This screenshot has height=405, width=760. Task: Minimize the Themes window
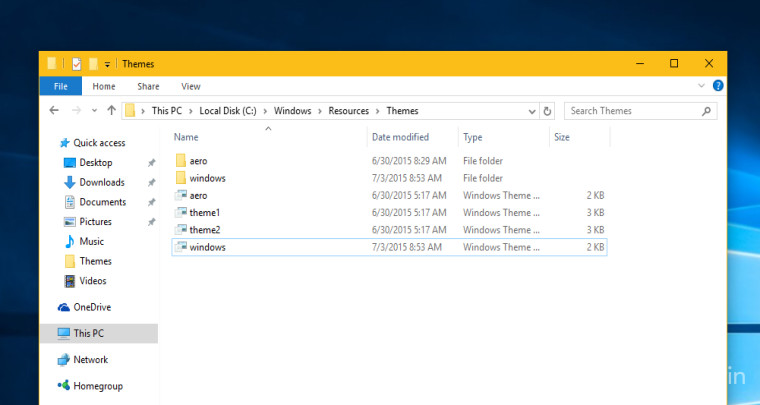coord(640,63)
